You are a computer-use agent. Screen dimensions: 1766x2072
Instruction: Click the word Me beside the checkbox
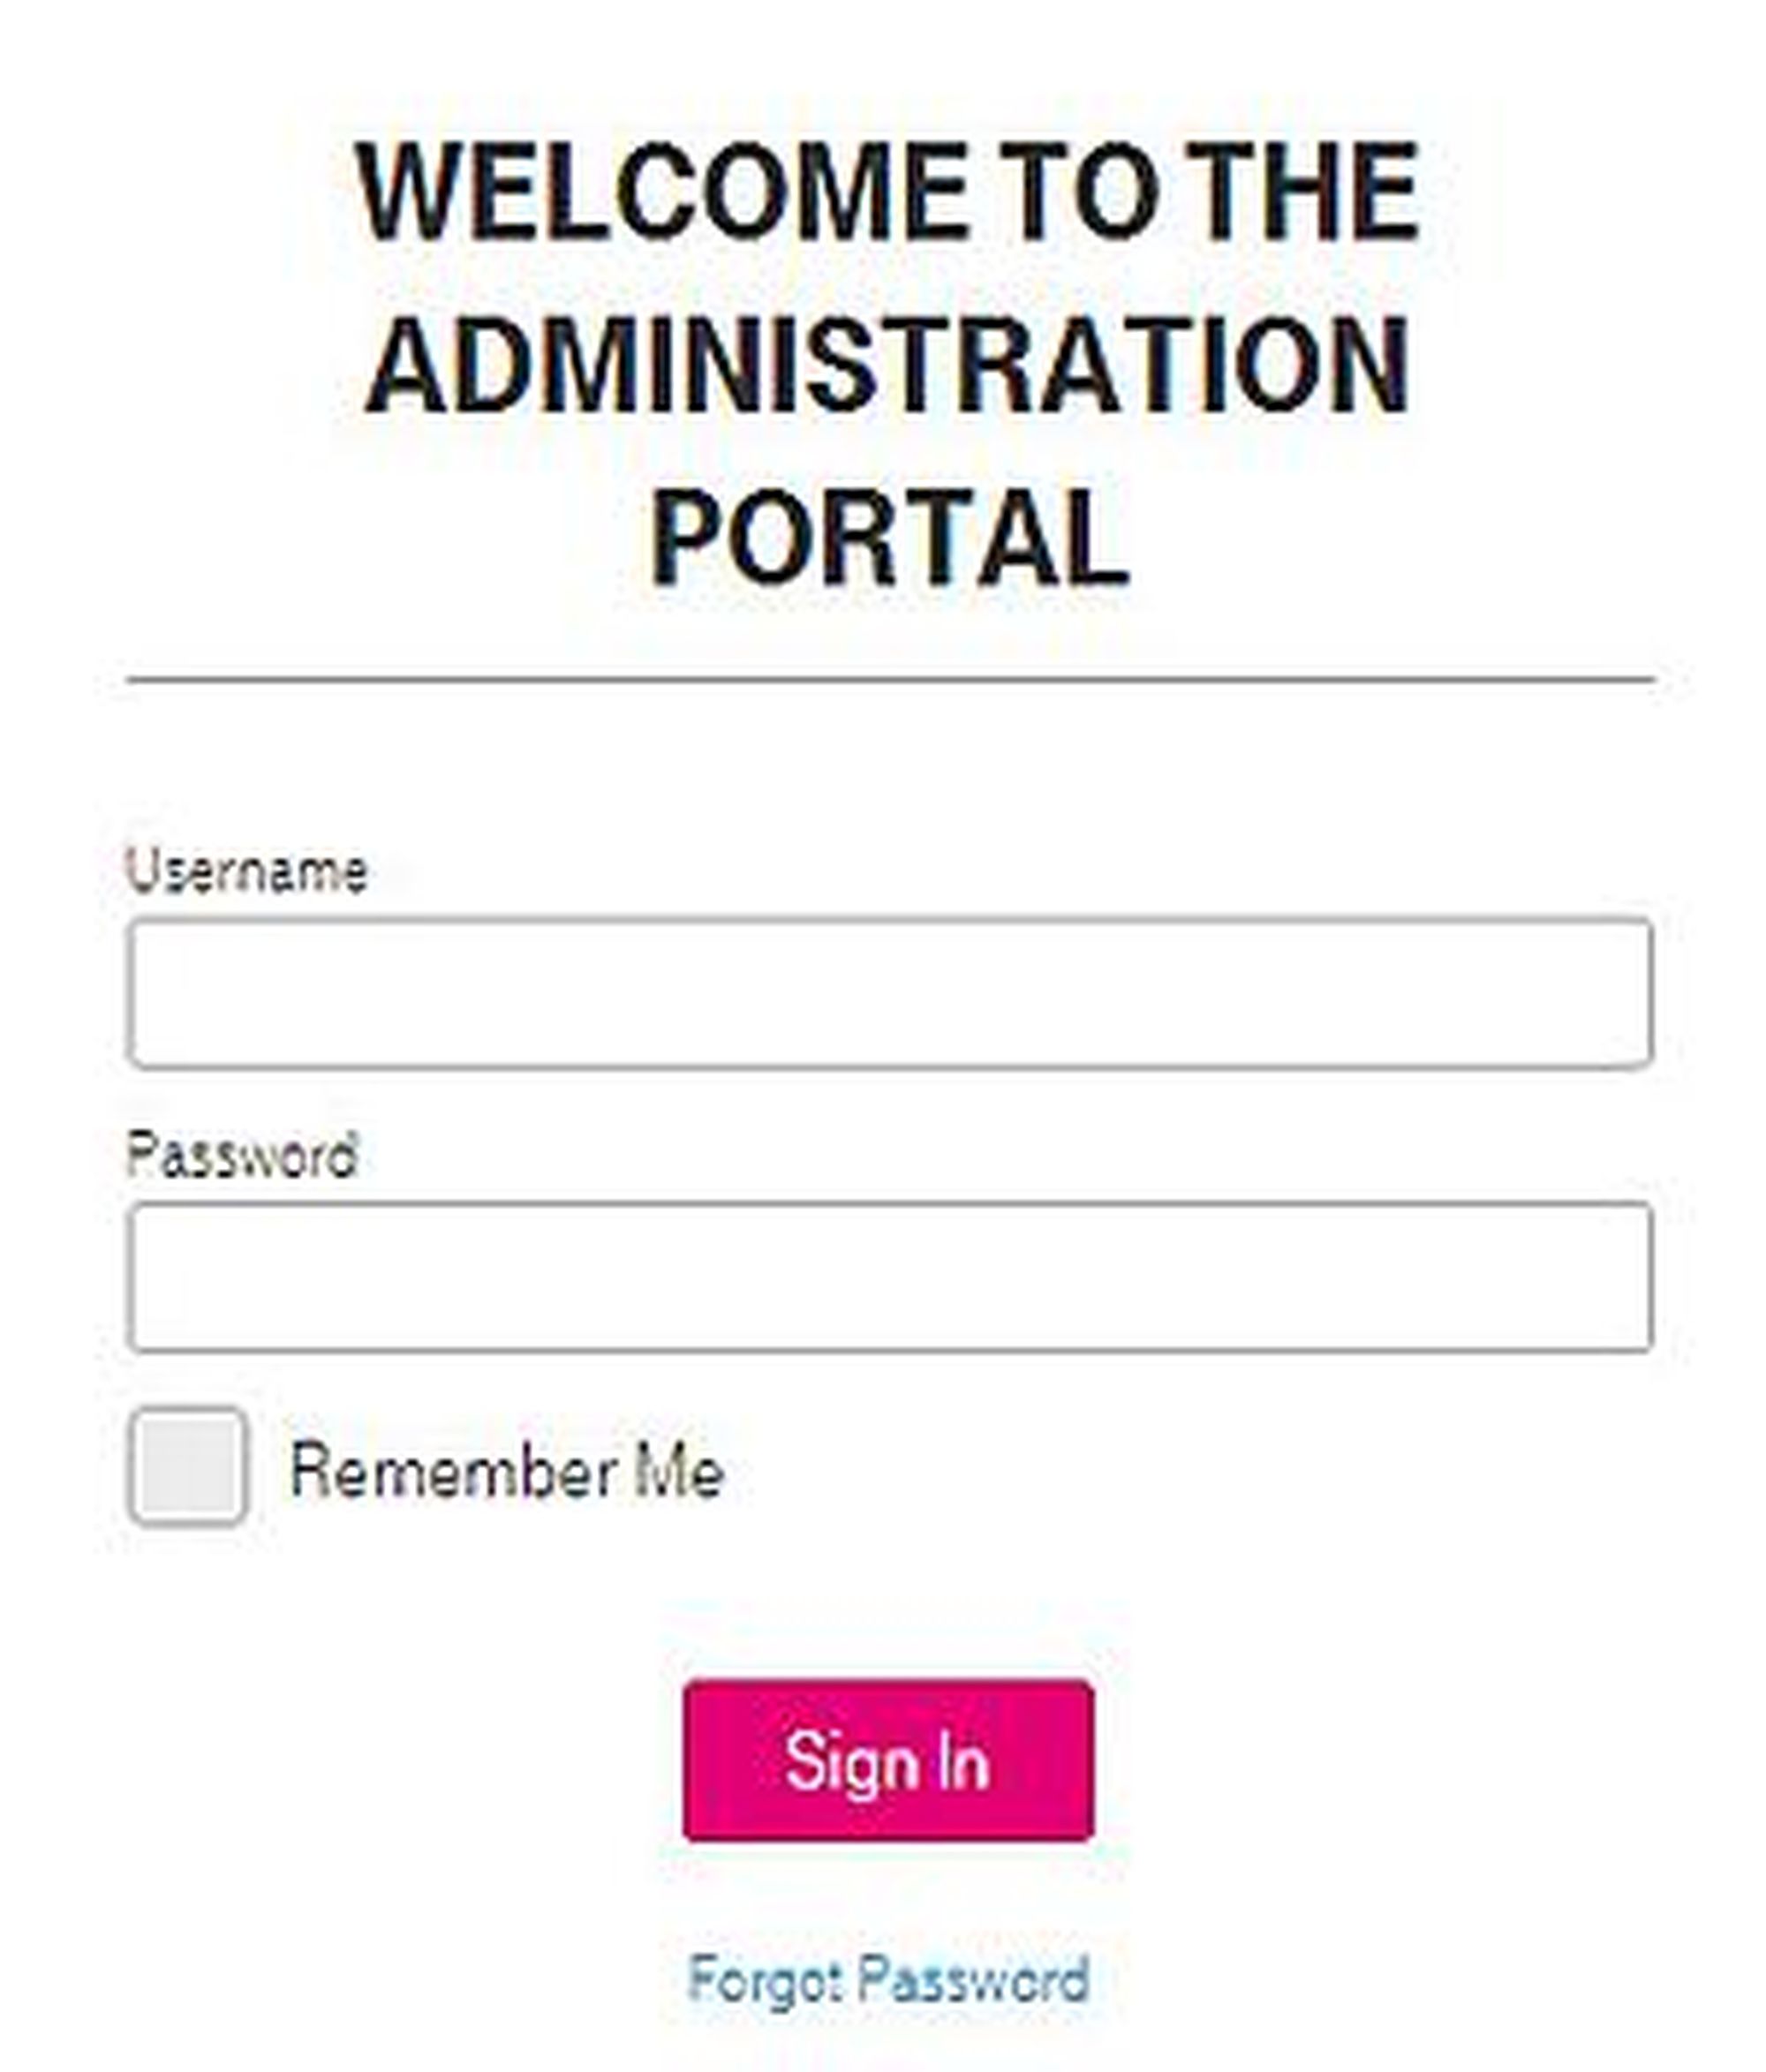click(x=679, y=1472)
